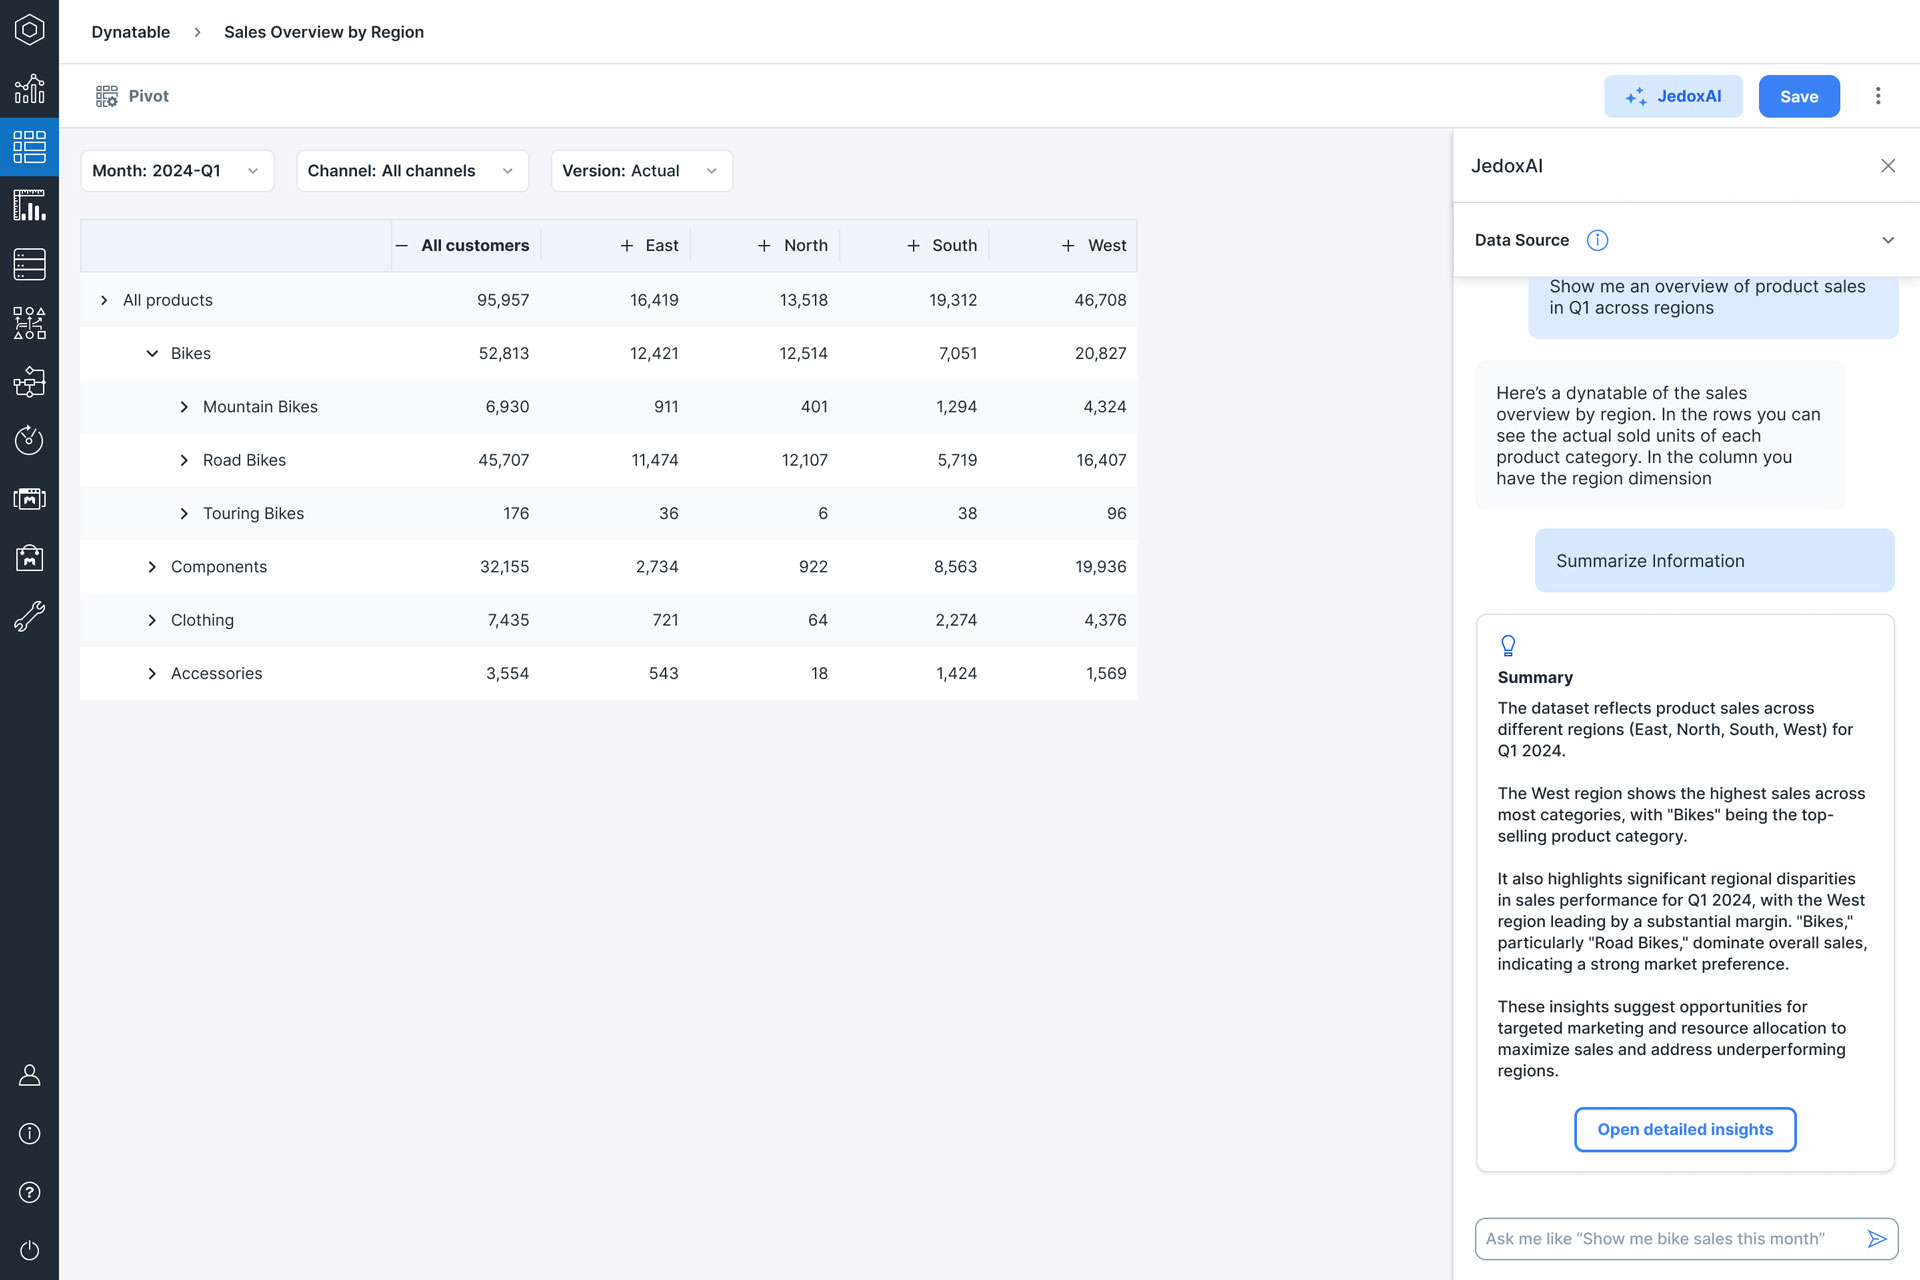Click Open detailed insights button
The image size is (1920, 1280).
coord(1685,1129)
